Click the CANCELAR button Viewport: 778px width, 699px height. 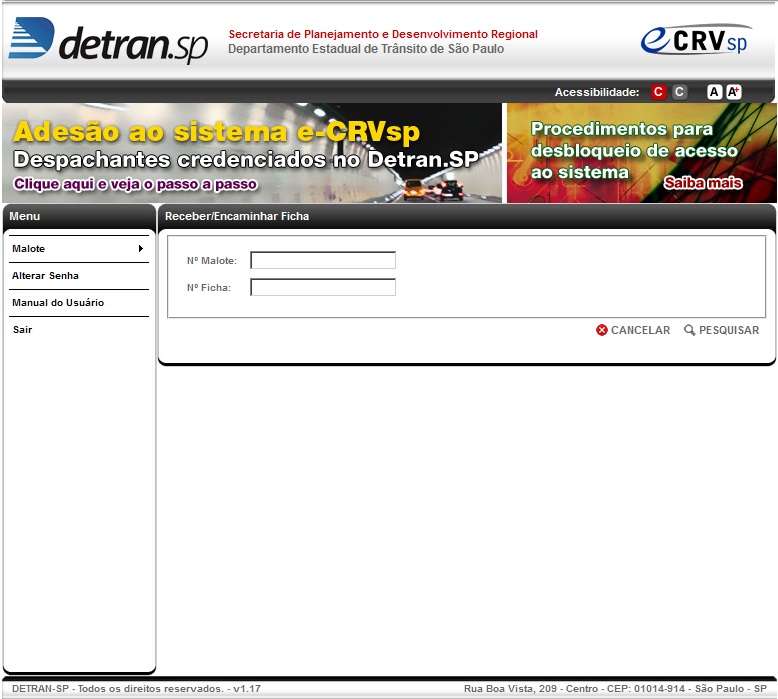pos(633,330)
